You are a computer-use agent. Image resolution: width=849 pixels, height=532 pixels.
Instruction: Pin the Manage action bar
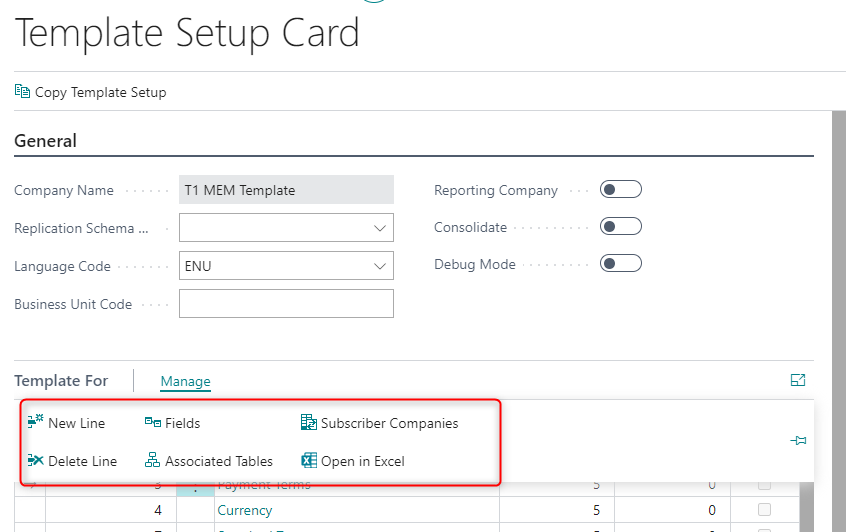click(798, 441)
